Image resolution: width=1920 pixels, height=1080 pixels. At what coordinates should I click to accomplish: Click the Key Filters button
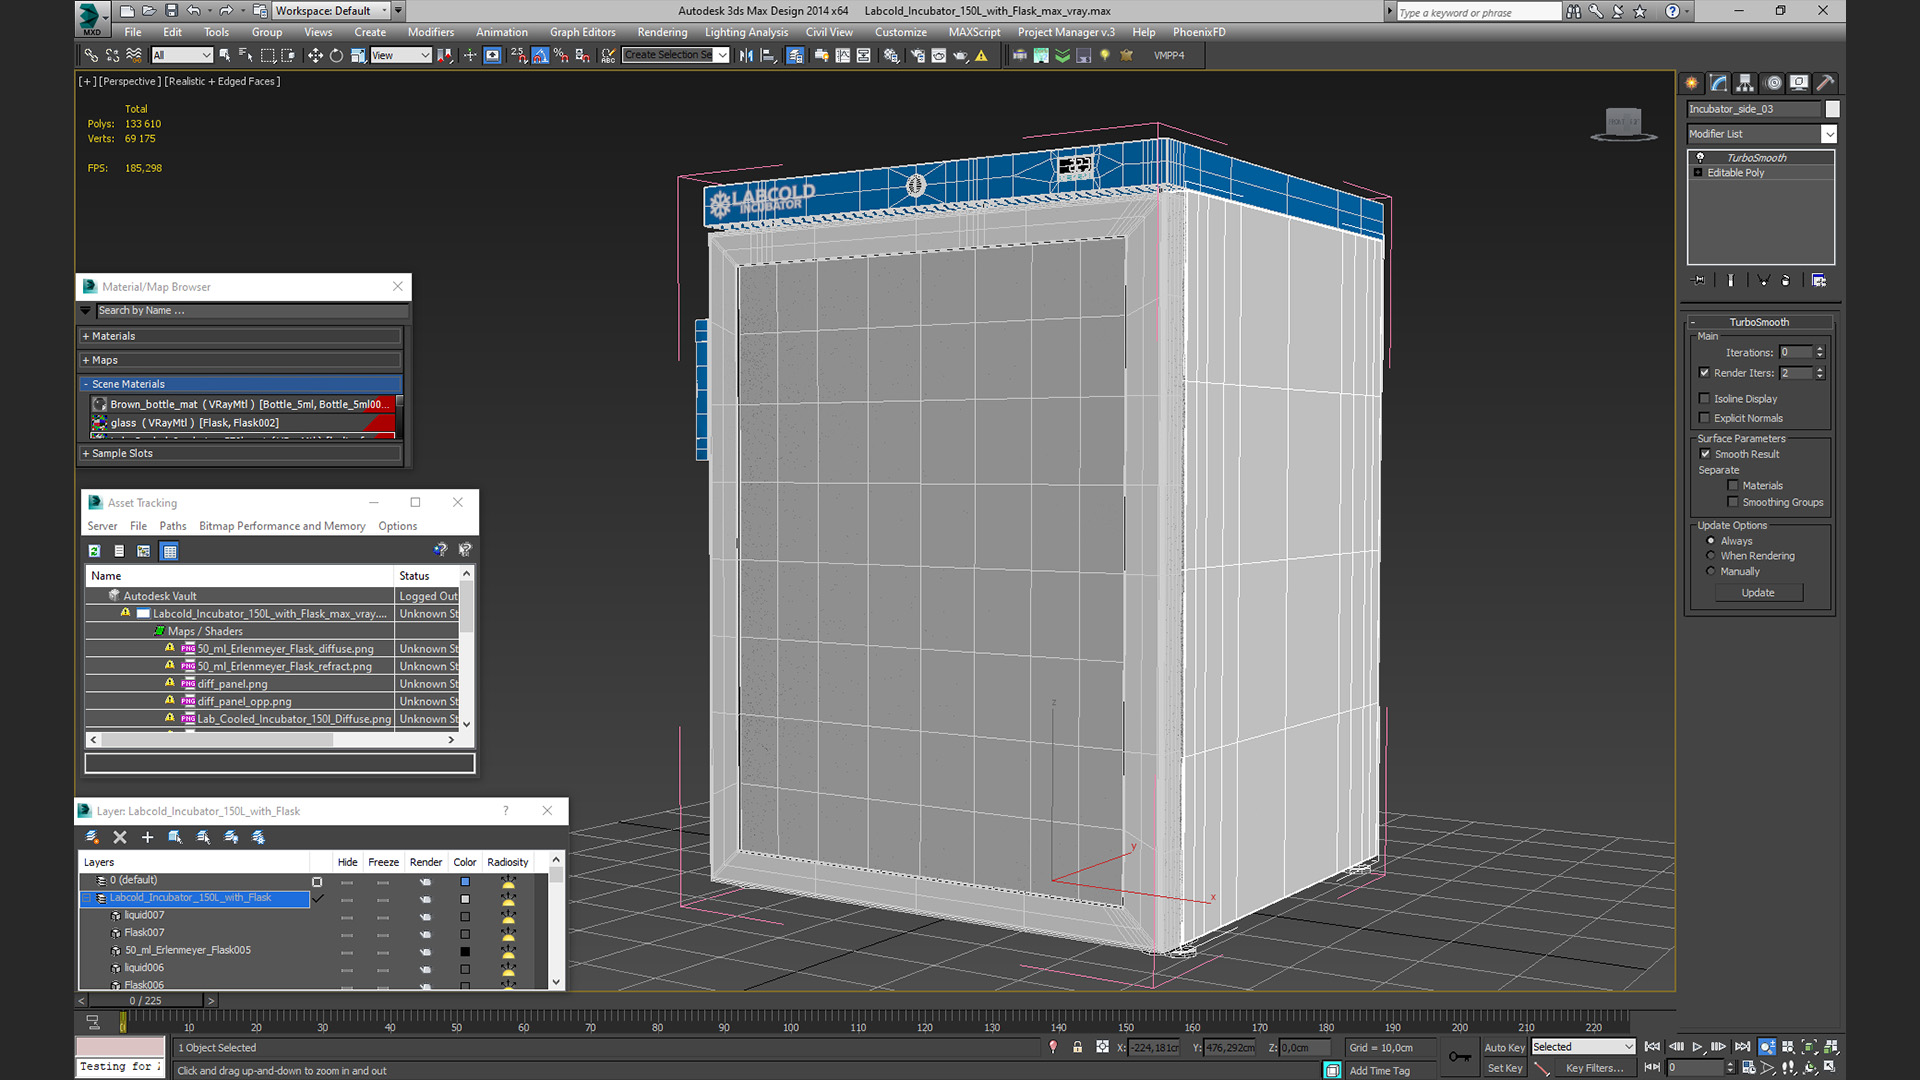(1594, 1068)
